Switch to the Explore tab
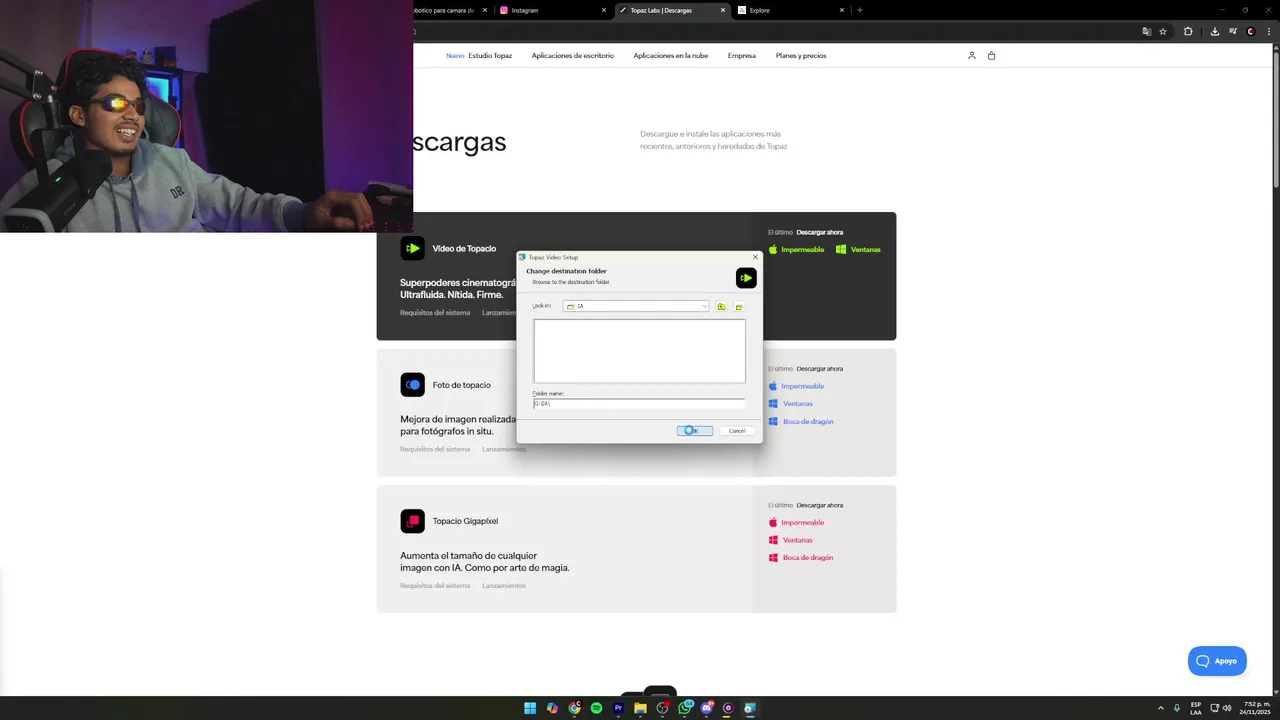This screenshot has width=1280, height=720. (792, 10)
